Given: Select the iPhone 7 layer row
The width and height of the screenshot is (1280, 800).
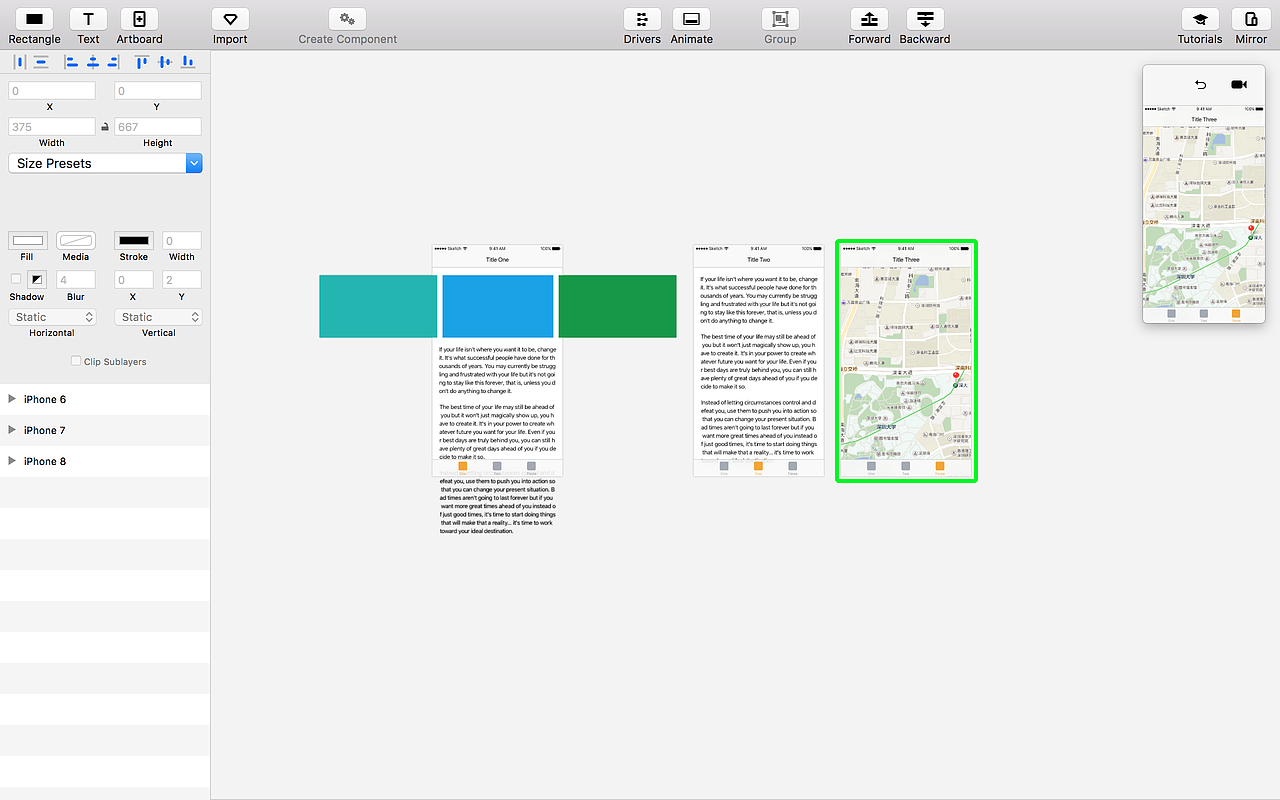Looking at the screenshot, I should (105, 430).
